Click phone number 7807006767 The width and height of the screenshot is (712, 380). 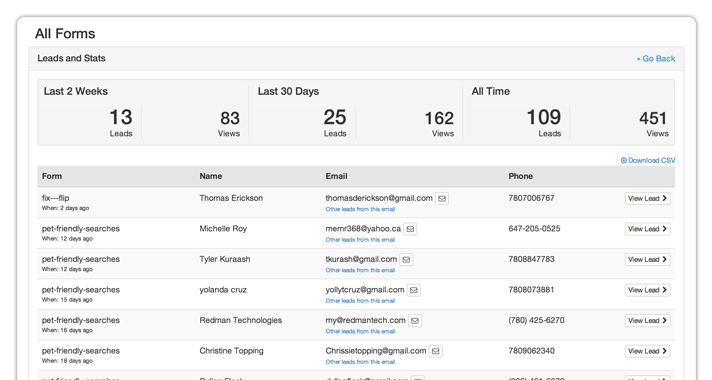point(531,198)
